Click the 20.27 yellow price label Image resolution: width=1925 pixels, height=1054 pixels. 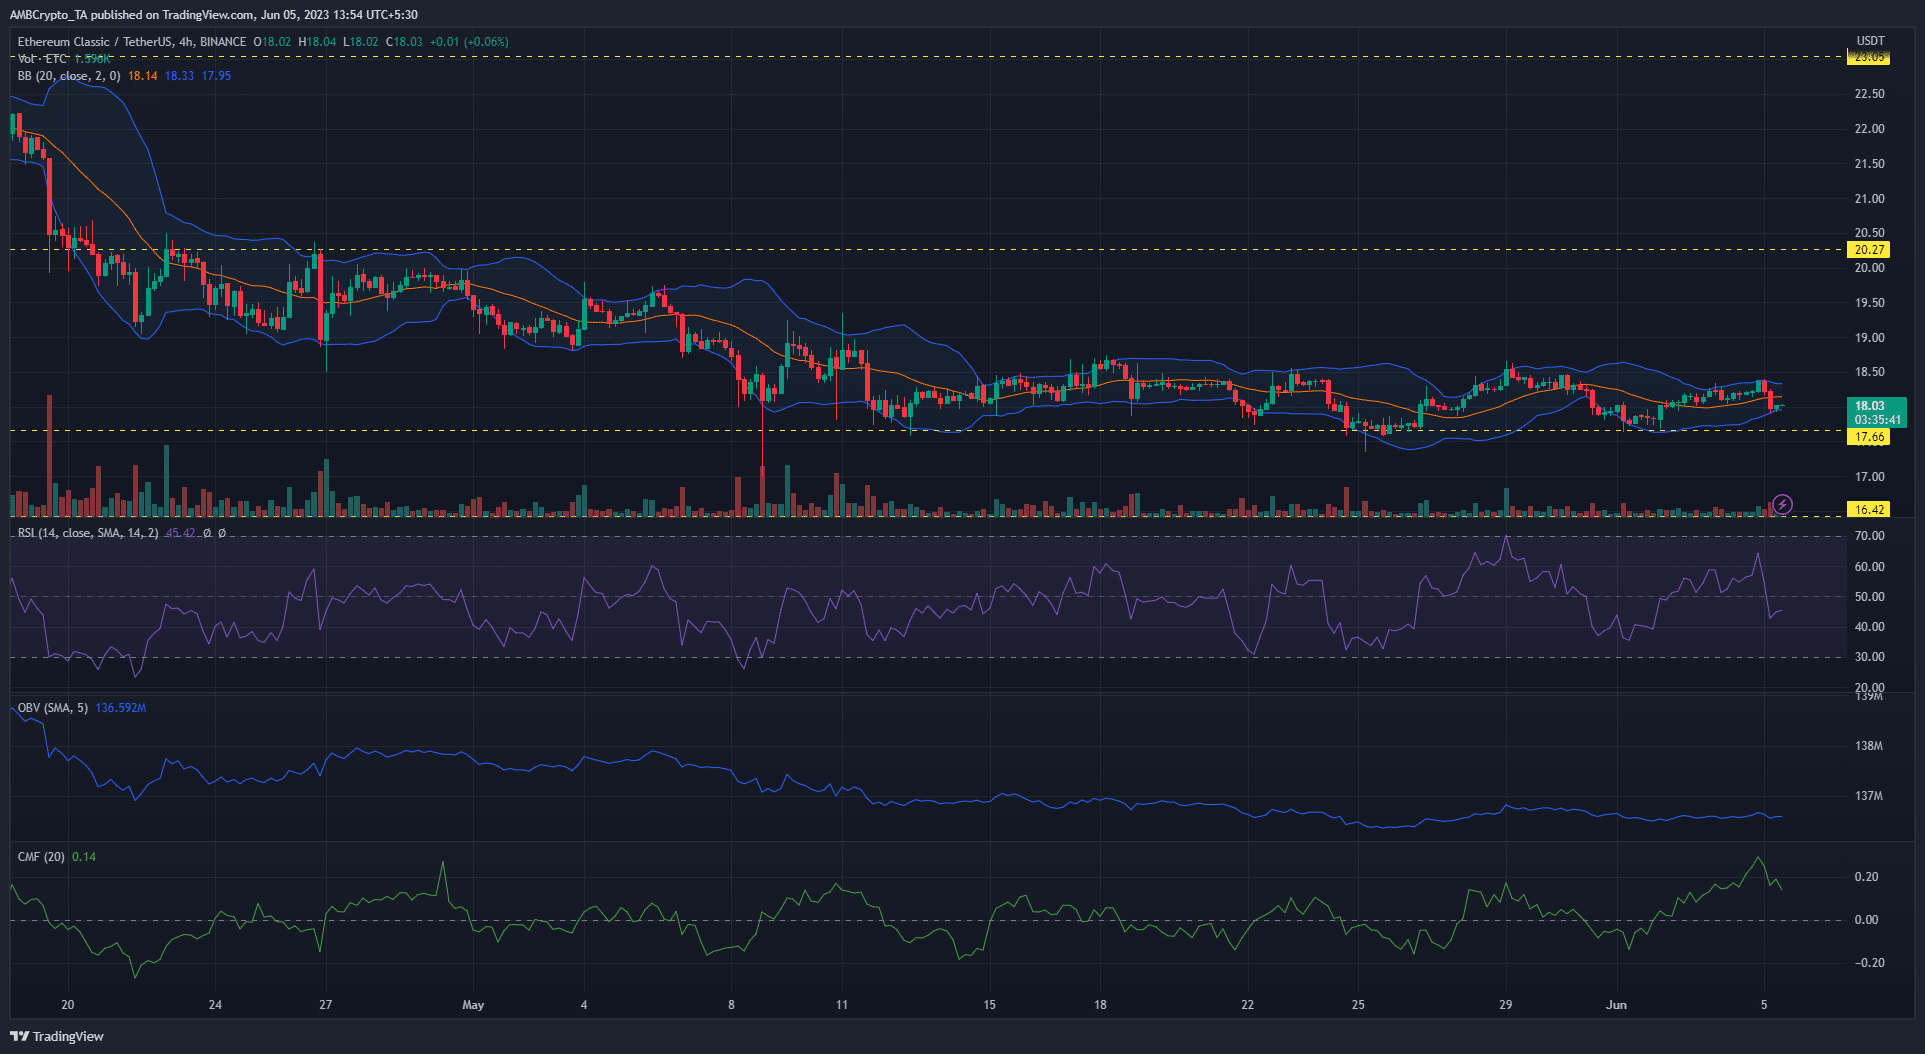tap(1868, 250)
